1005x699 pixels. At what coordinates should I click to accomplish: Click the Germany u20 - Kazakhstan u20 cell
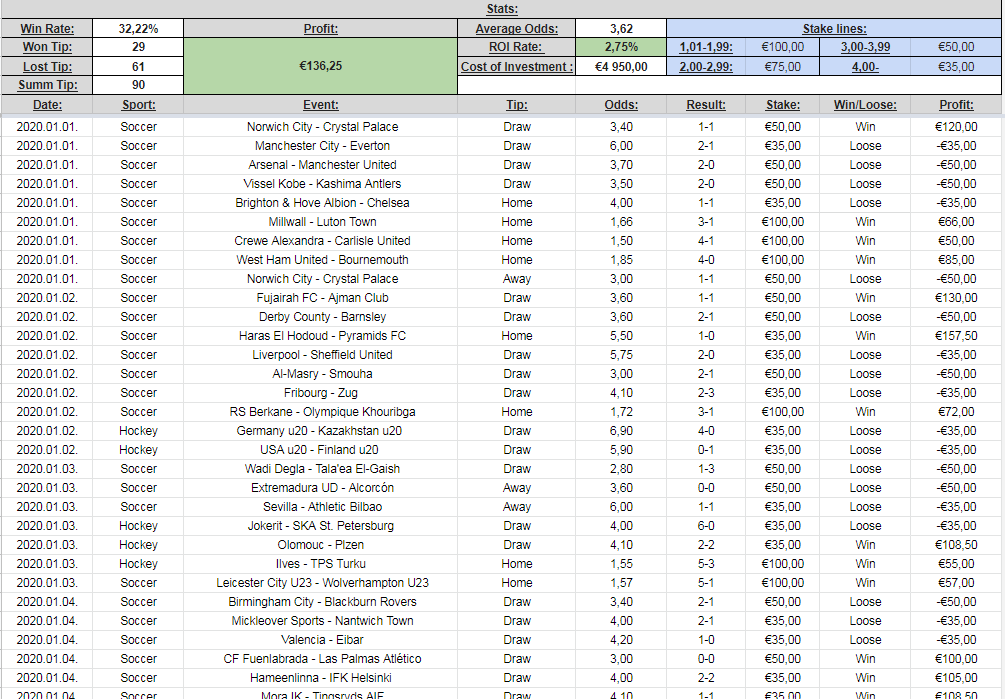pos(322,431)
